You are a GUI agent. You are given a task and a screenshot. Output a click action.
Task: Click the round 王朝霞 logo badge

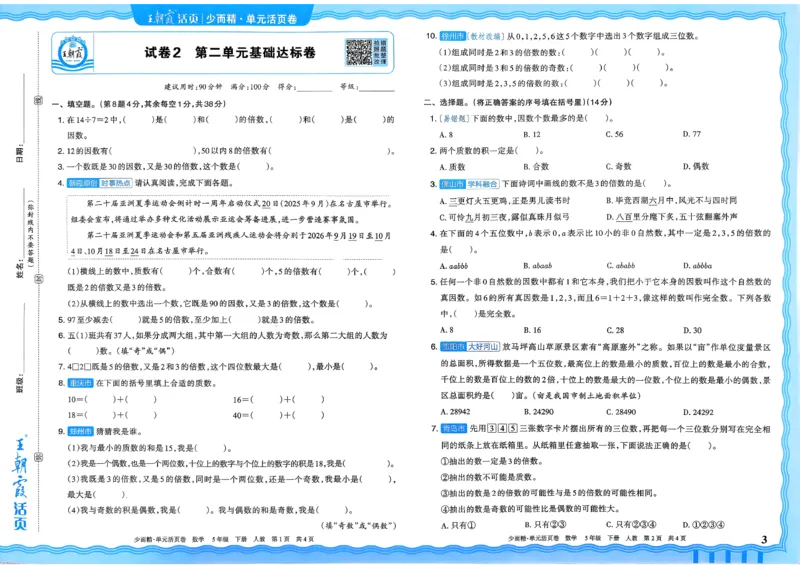[x=72, y=53]
